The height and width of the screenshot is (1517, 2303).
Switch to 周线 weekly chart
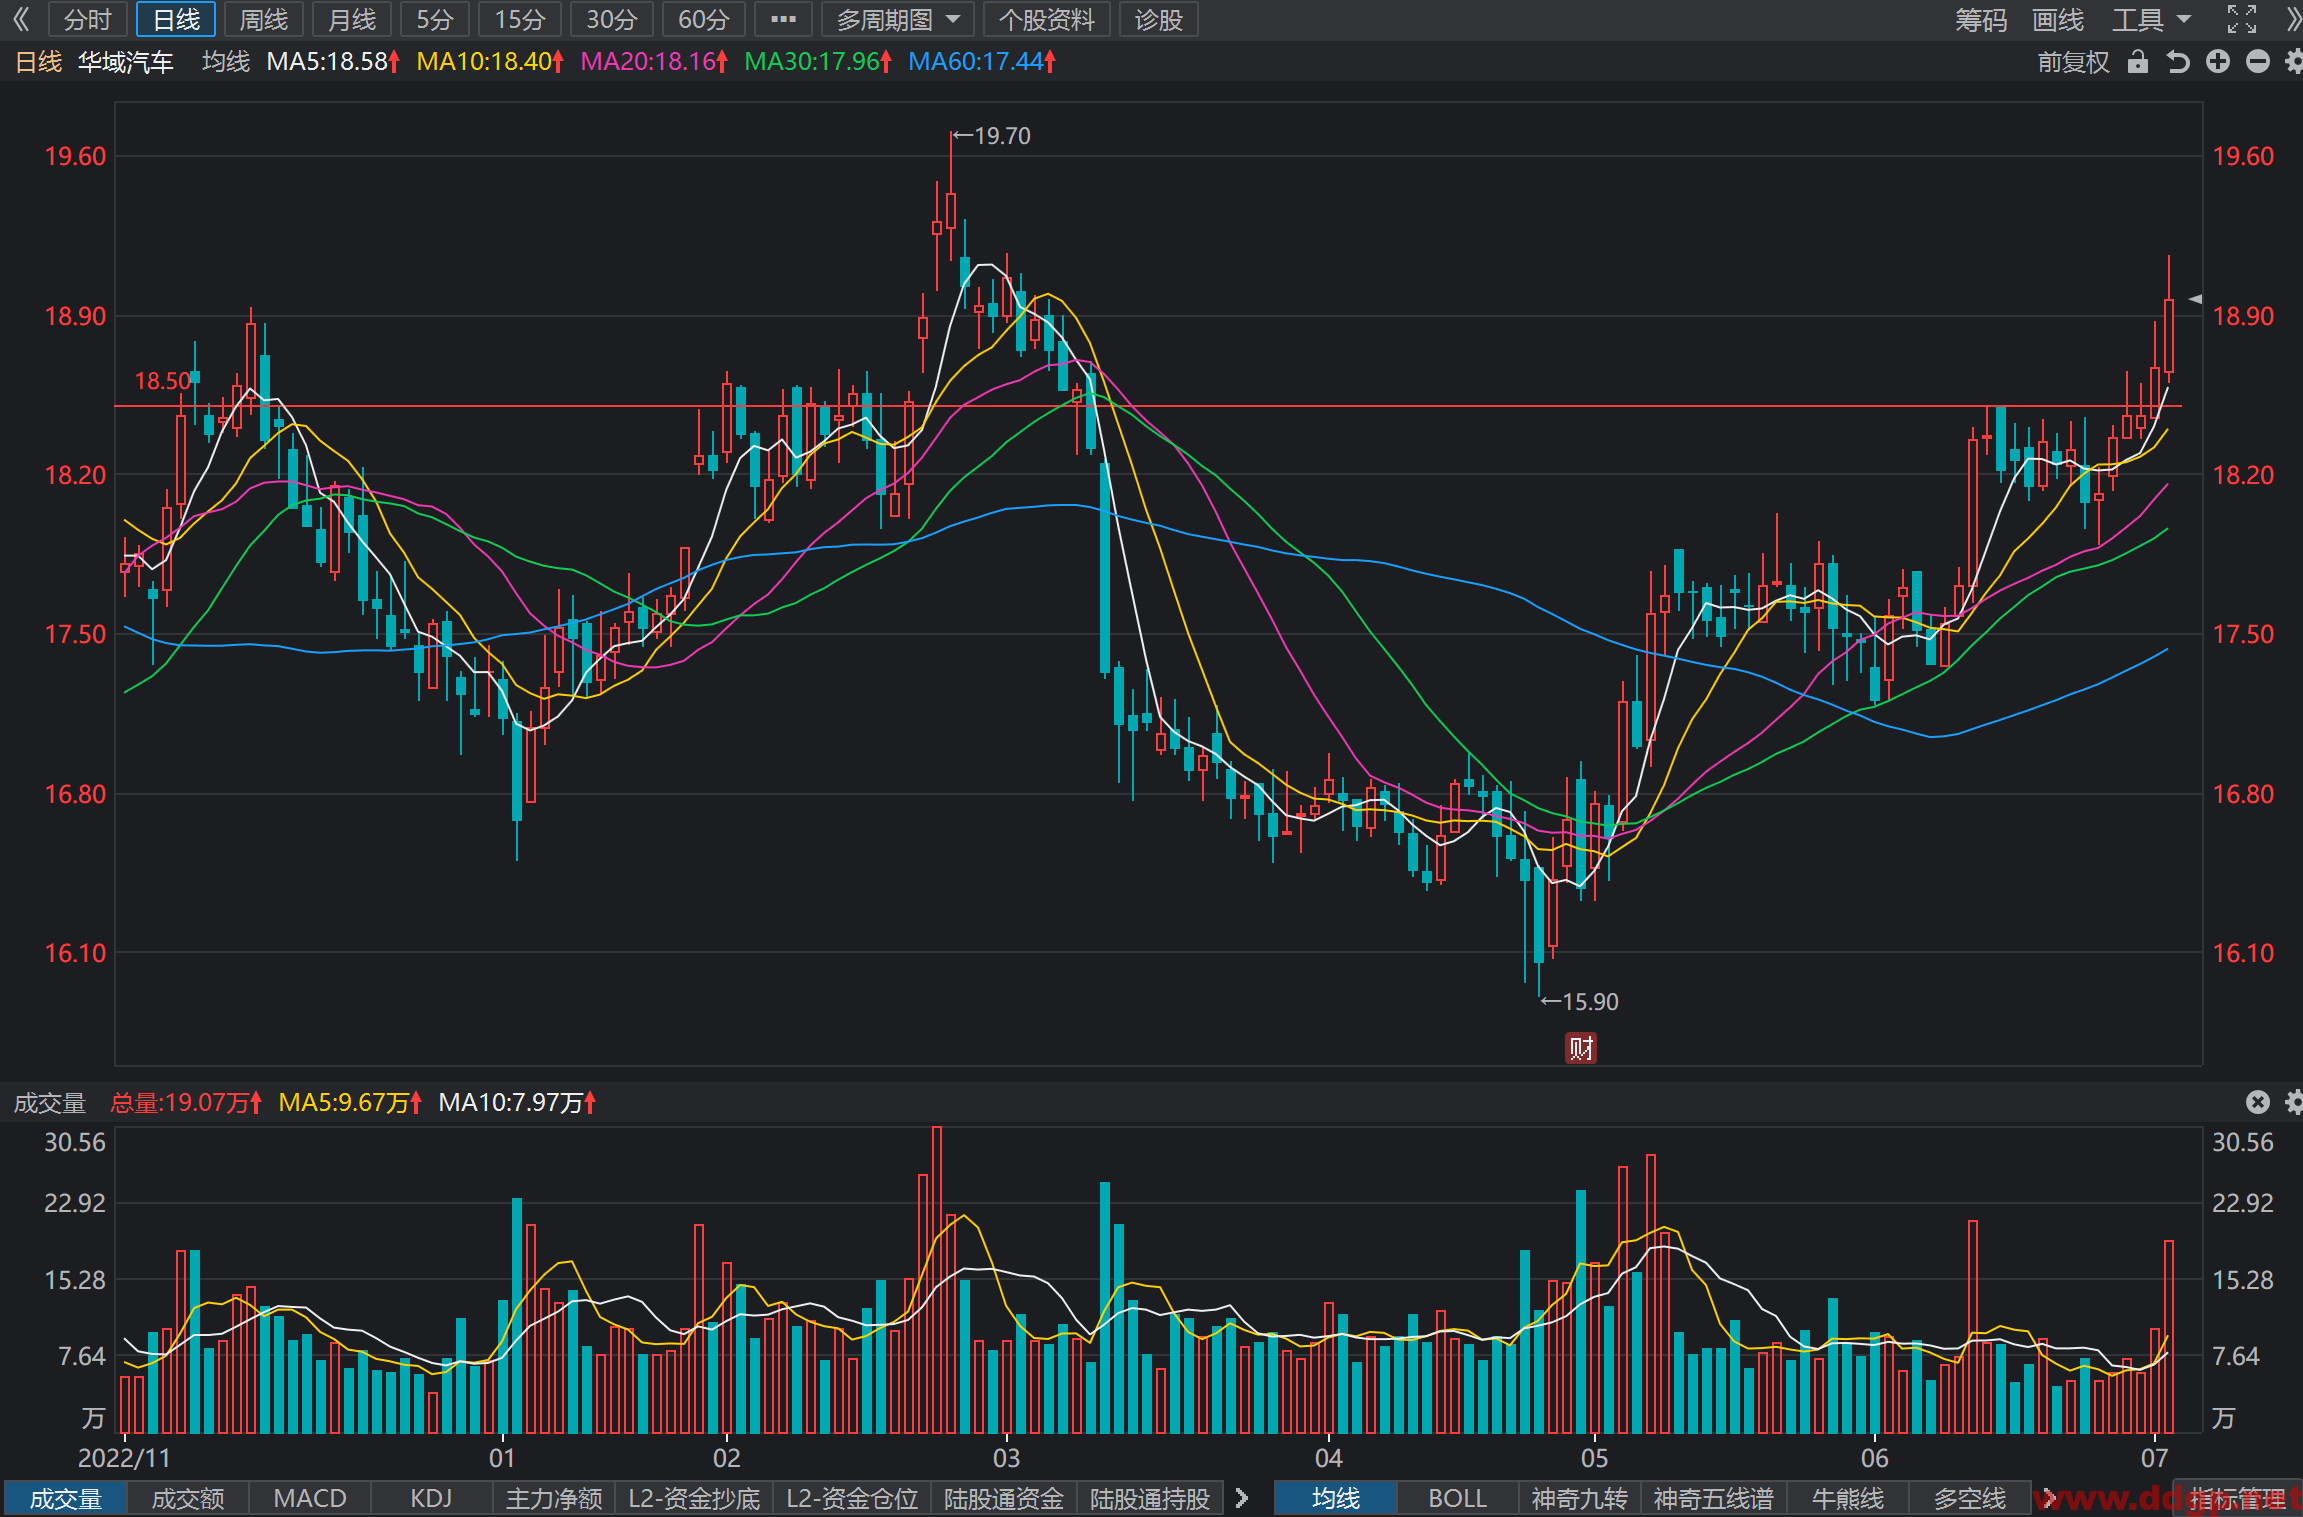coord(264,19)
